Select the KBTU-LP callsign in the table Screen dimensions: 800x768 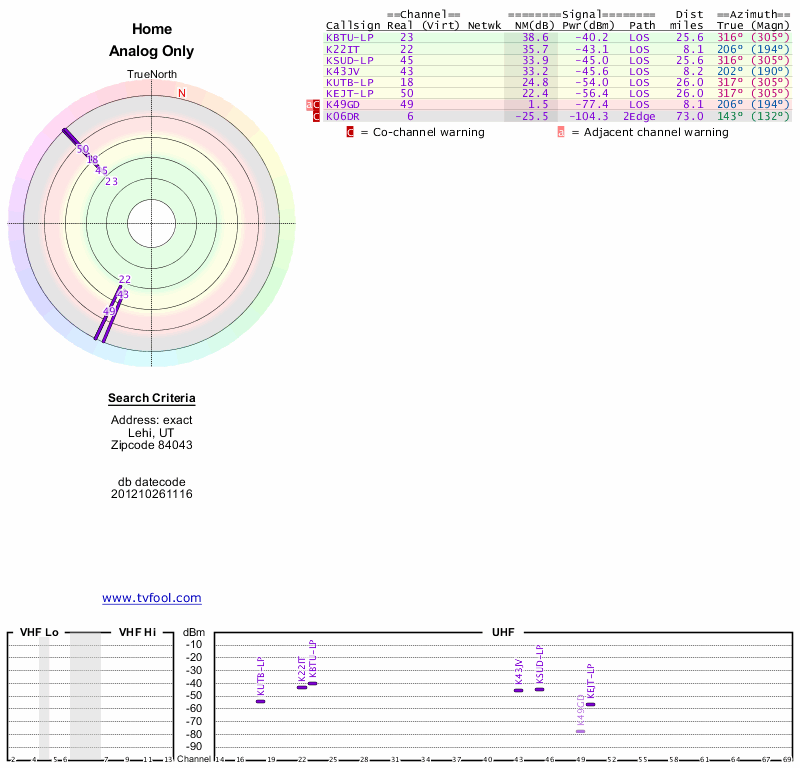click(349, 37)
